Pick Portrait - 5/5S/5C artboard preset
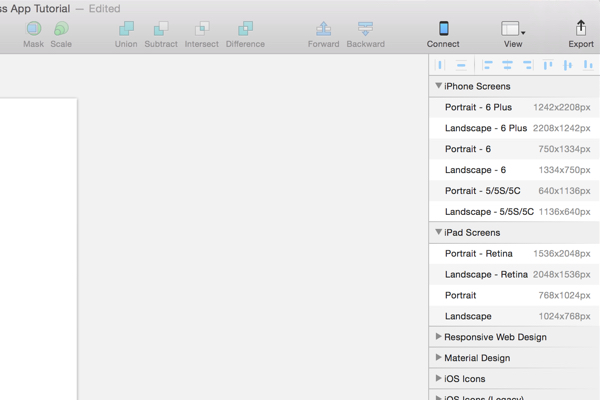This screenshot has width=600, height=400. [514, 191]
